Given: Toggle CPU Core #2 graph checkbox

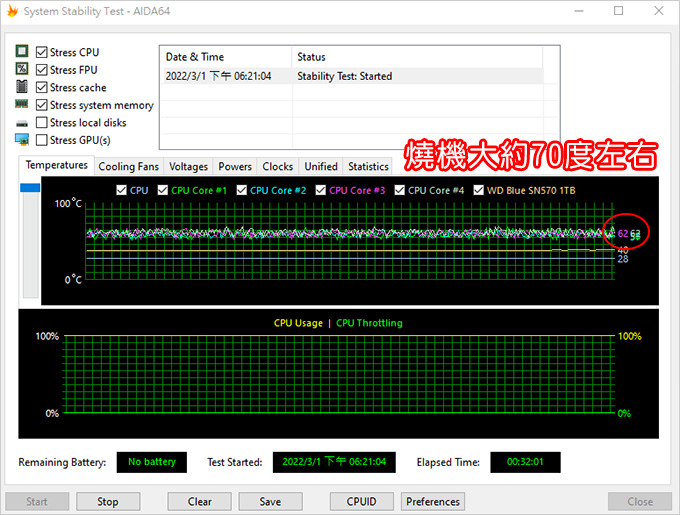Looking at the screenshot, I should point(242,190).
